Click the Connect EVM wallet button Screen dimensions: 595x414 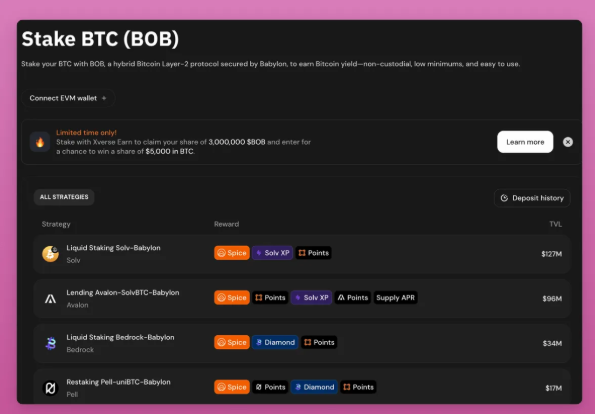pyautogui.click(x=68, y=98)
